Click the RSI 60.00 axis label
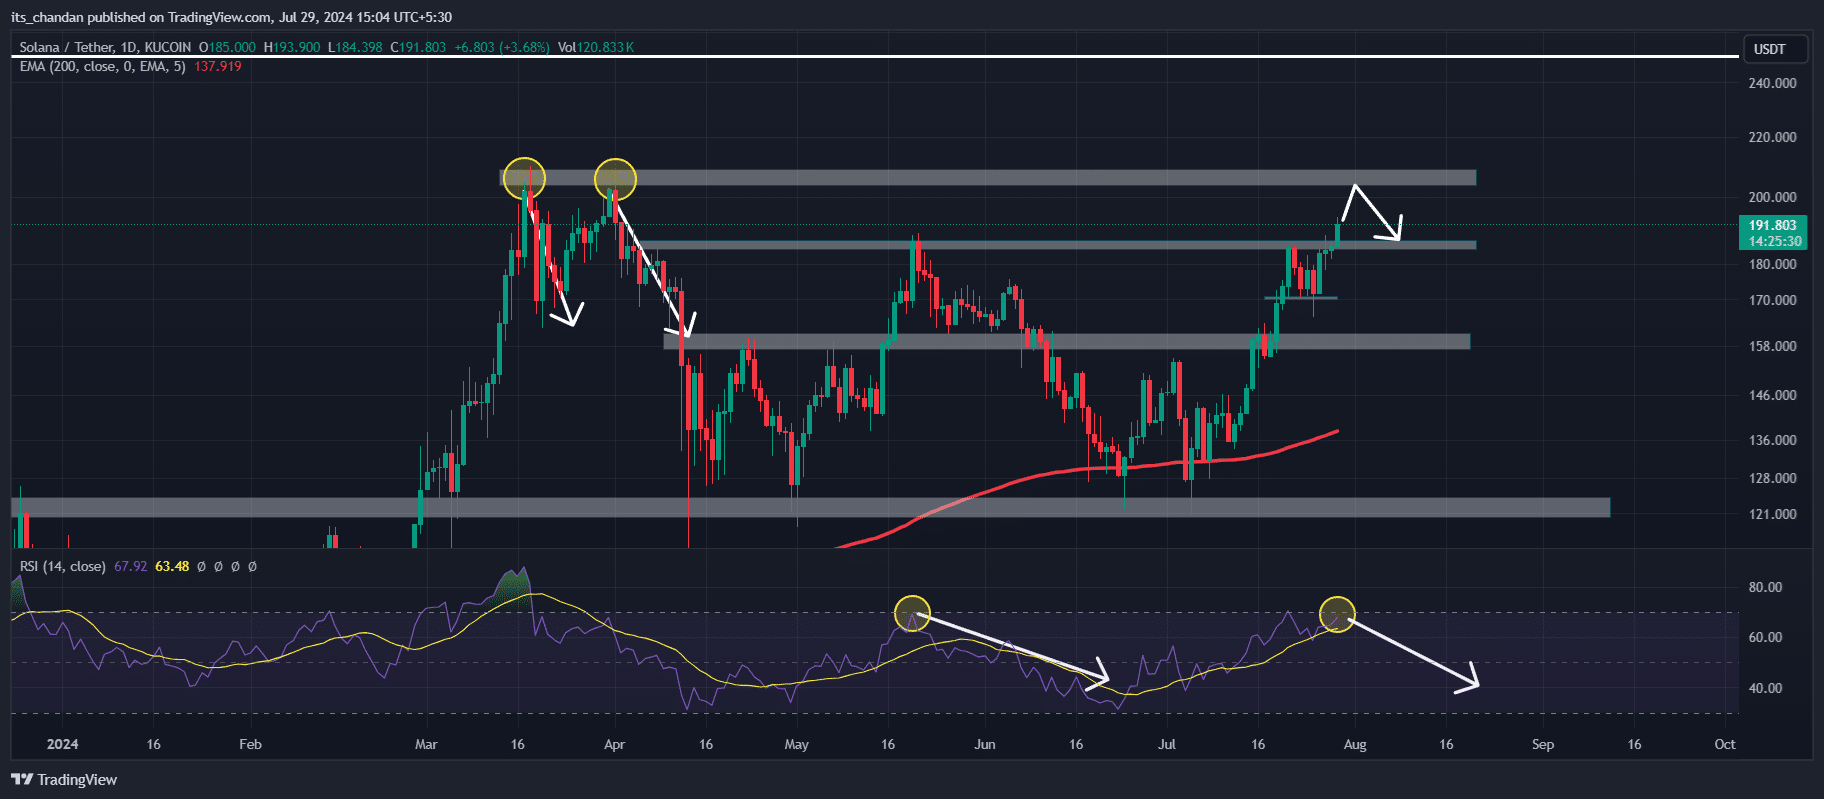This screenshot has height=799, width=1824. pos(1765,637)
